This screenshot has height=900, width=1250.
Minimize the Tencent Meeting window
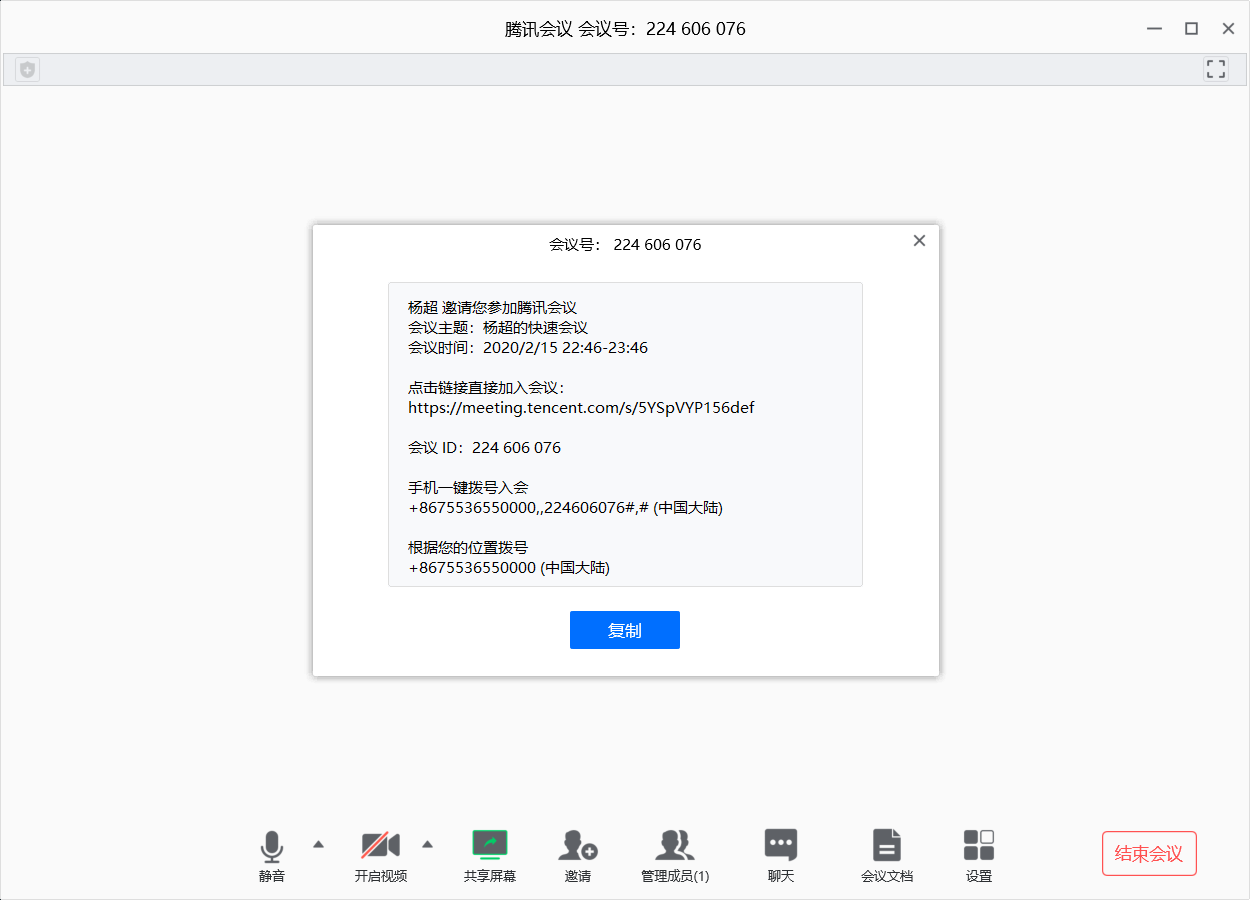click(x=1154, y=29)
